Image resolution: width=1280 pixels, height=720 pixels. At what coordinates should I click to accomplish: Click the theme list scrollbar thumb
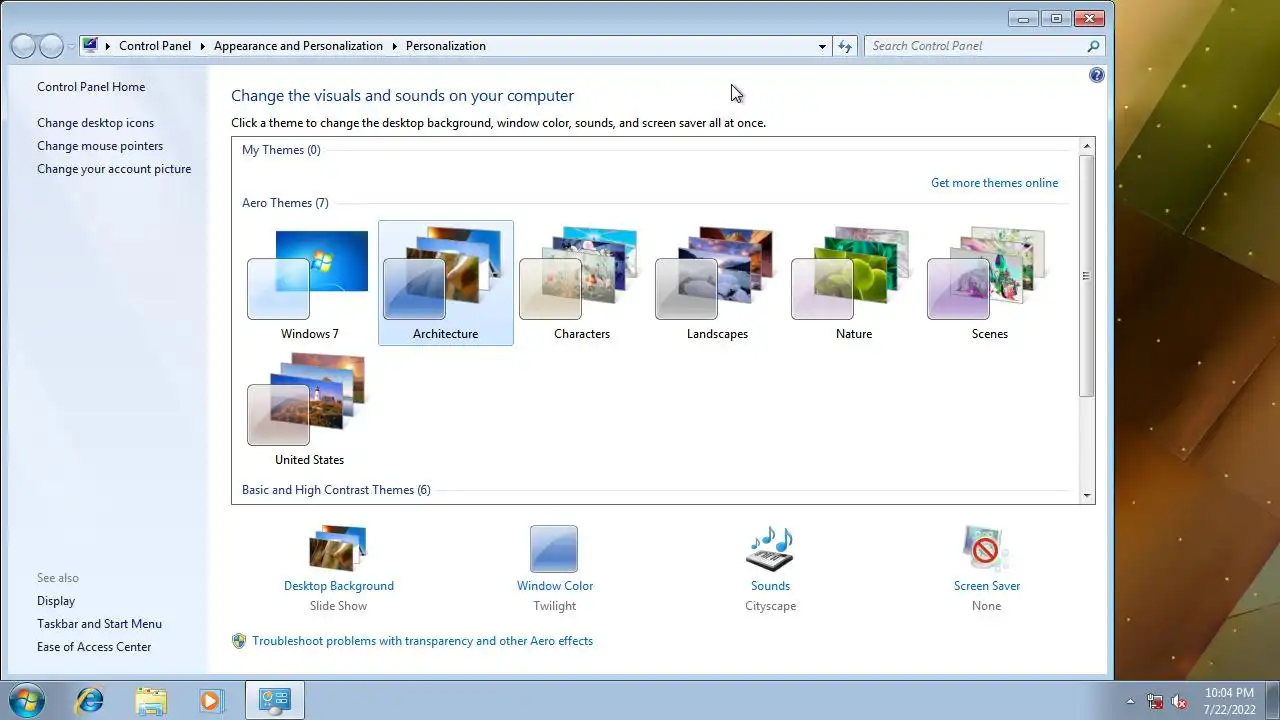tap(1087, 277)
